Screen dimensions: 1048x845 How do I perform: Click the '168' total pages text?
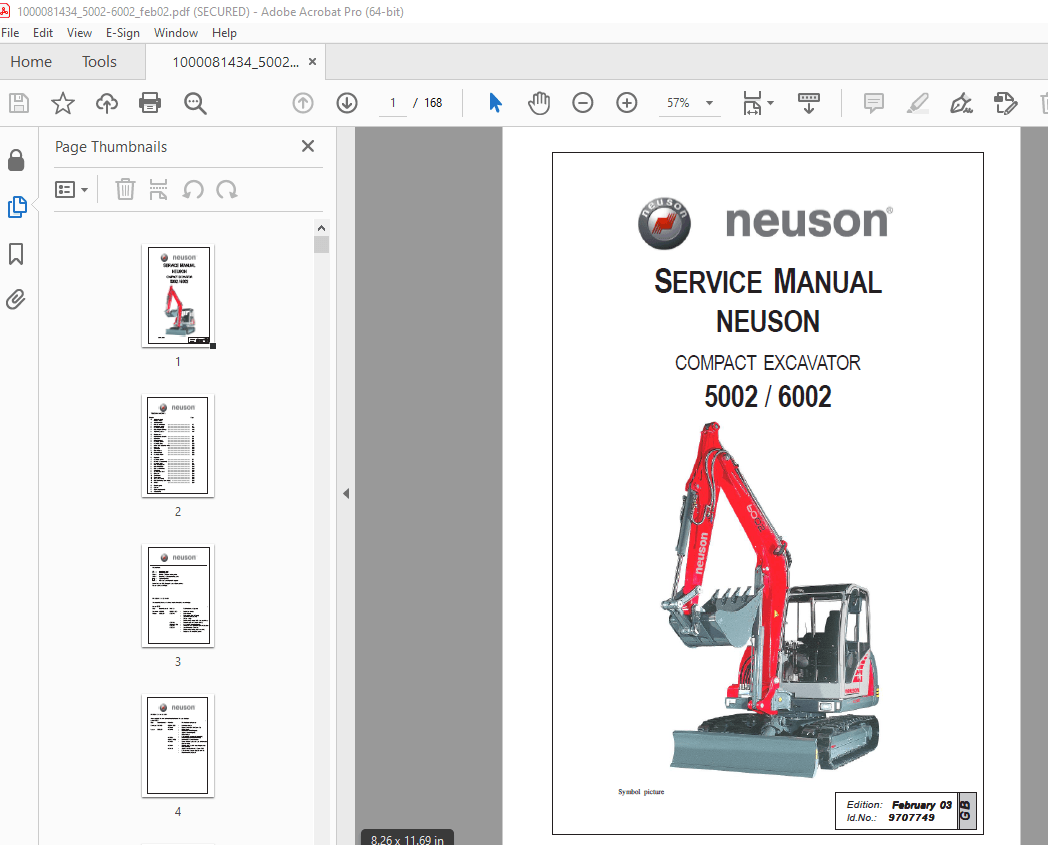[433, 103]
